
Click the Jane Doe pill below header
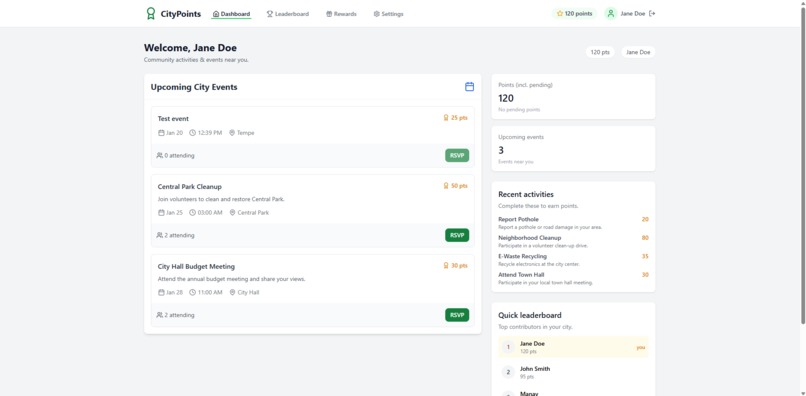click(638, 52)
